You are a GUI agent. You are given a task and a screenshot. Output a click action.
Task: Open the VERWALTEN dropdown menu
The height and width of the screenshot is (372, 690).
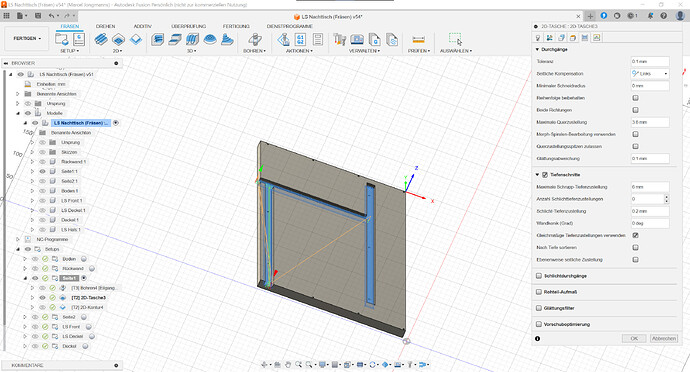[x=364, y=51]
